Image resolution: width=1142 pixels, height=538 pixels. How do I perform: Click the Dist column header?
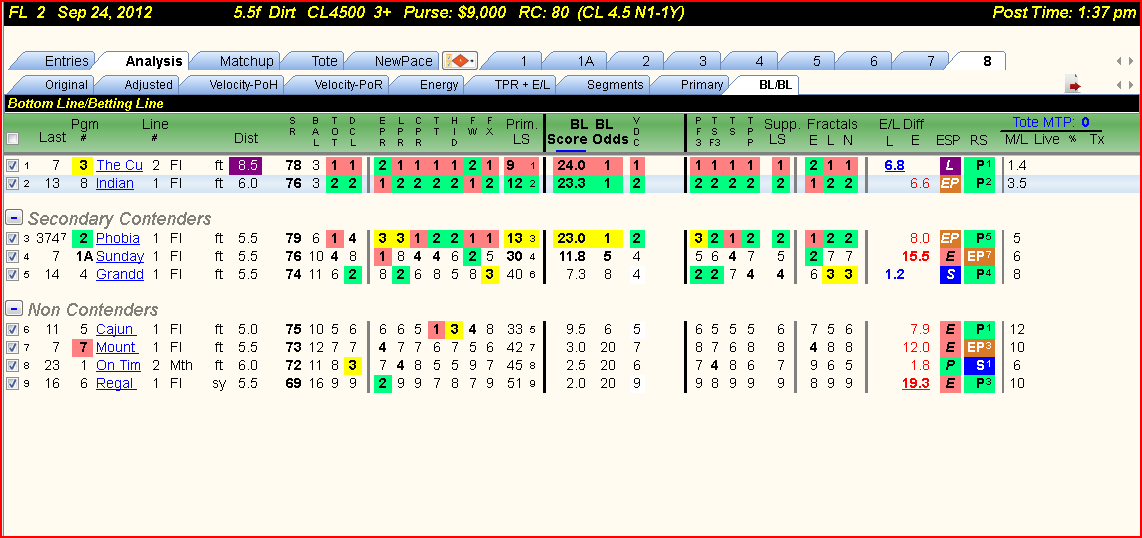pos(245,138)
